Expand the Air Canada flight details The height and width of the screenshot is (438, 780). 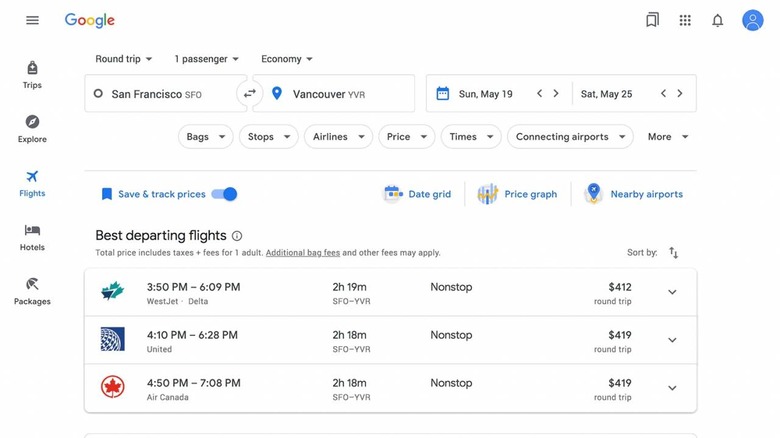coord(672,388)
